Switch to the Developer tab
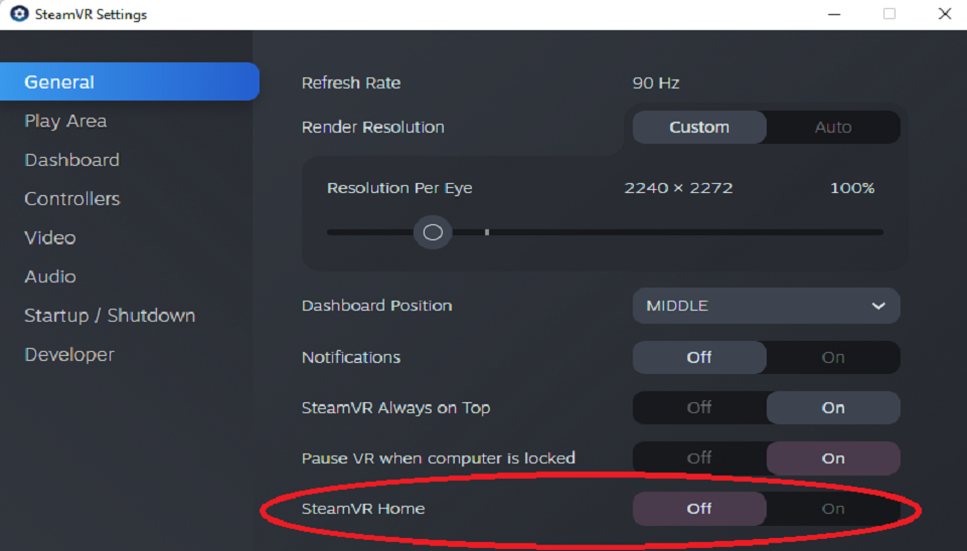 coord(70,355)
